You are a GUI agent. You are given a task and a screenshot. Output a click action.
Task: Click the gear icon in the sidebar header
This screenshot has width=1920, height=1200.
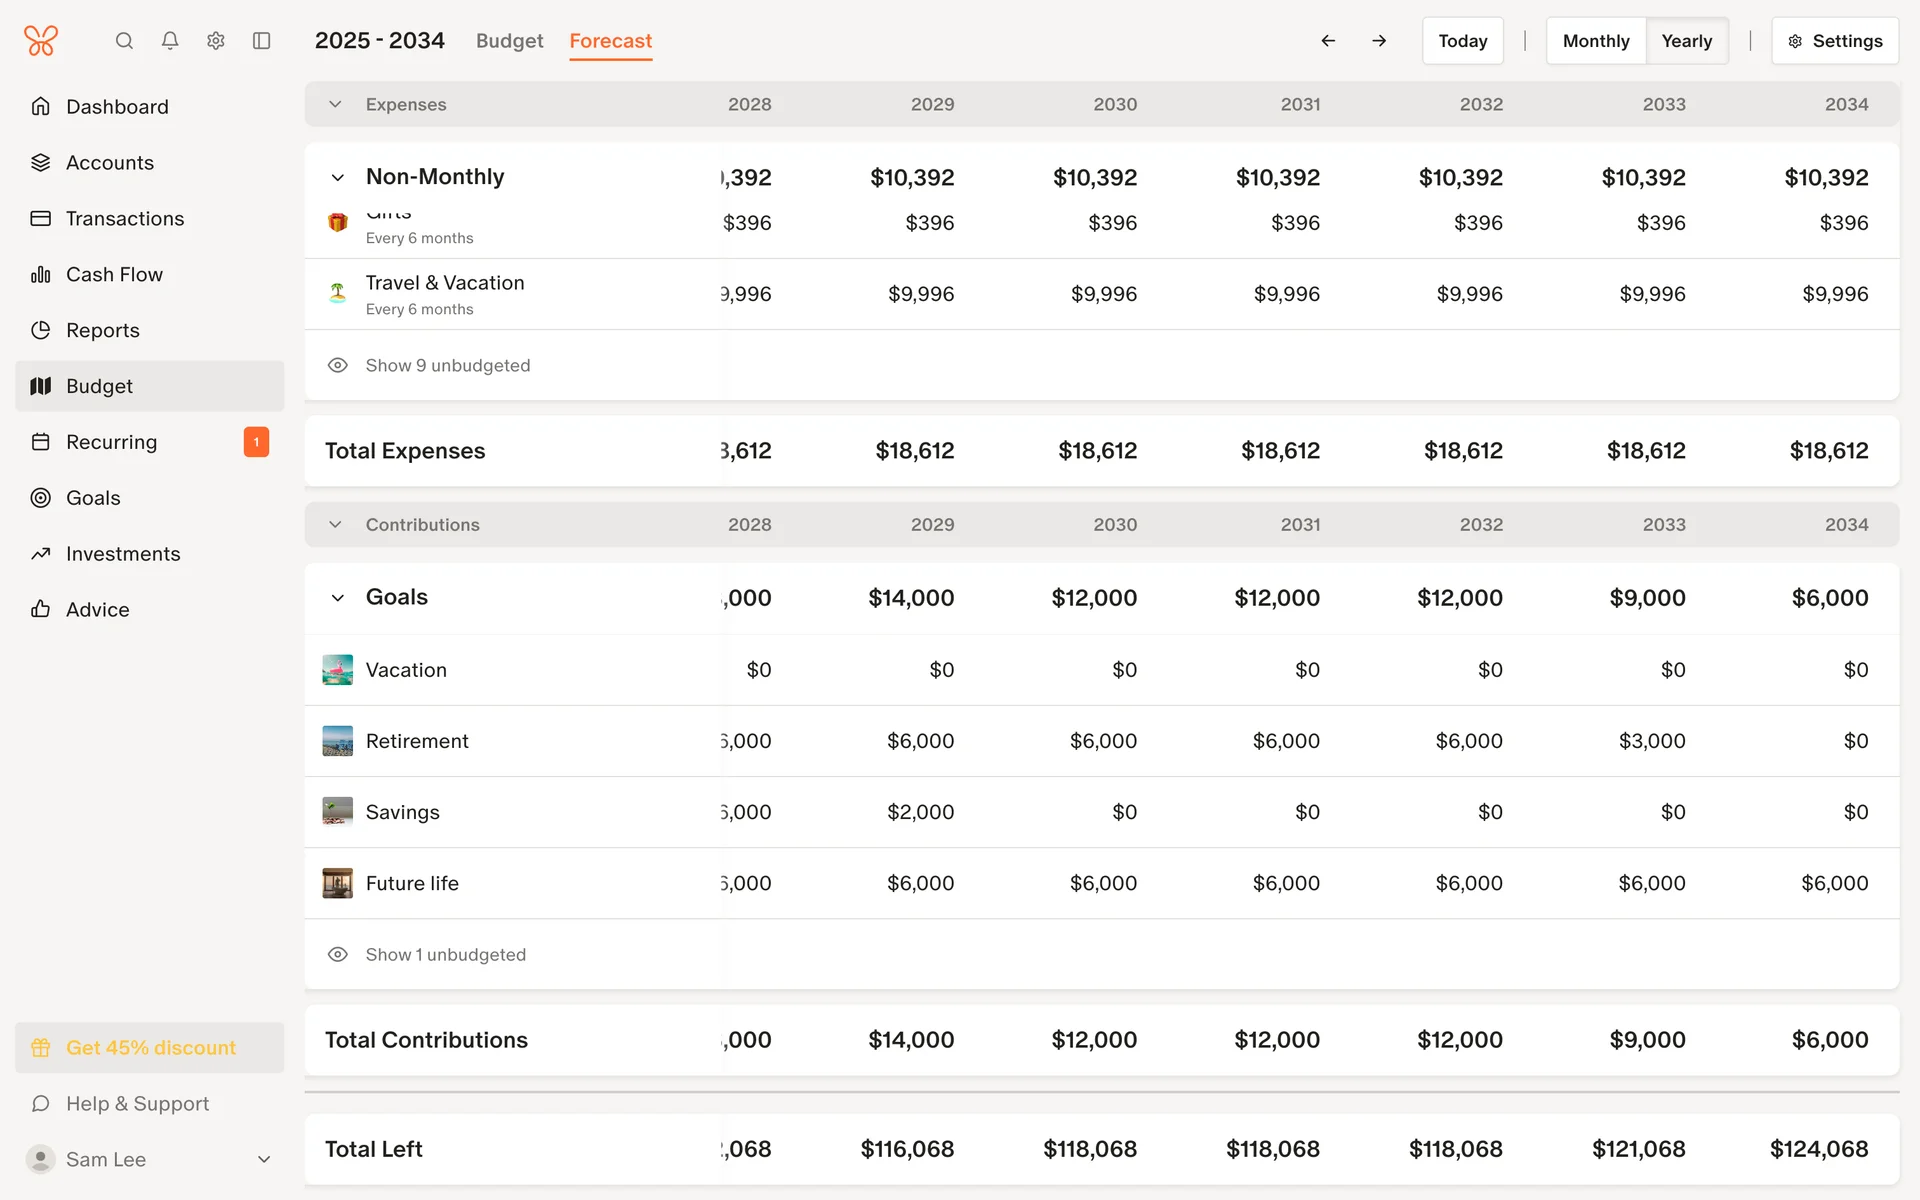click(x=216, y=41)
